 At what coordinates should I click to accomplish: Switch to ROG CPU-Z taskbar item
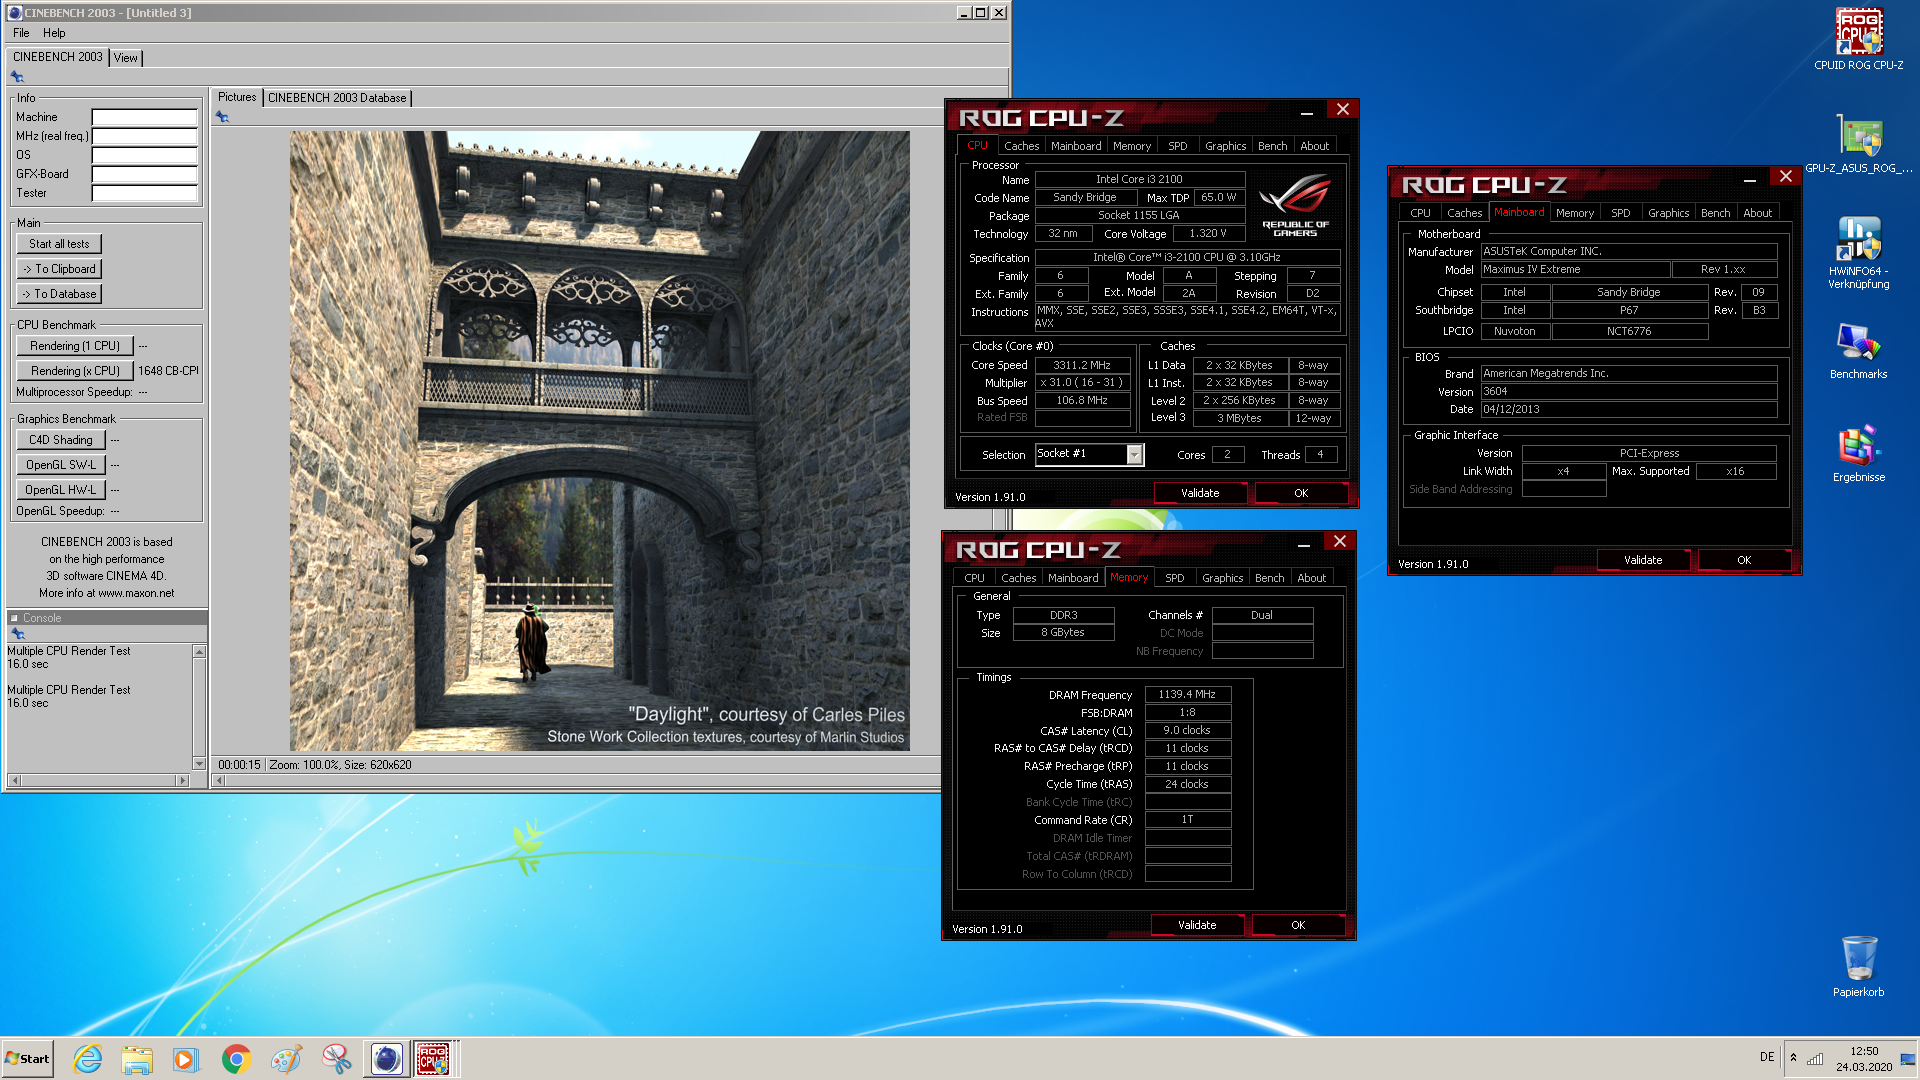pyautogui.click(x=433, y=1058)
